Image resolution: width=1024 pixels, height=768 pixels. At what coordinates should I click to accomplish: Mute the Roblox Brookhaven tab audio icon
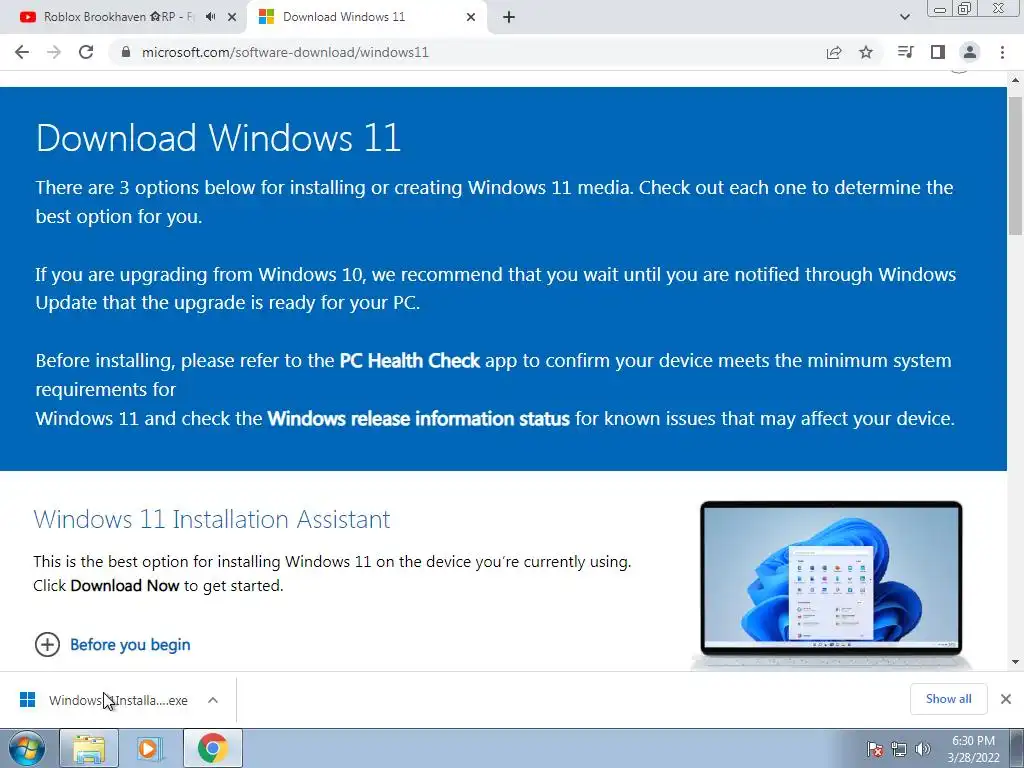[210, 17]
